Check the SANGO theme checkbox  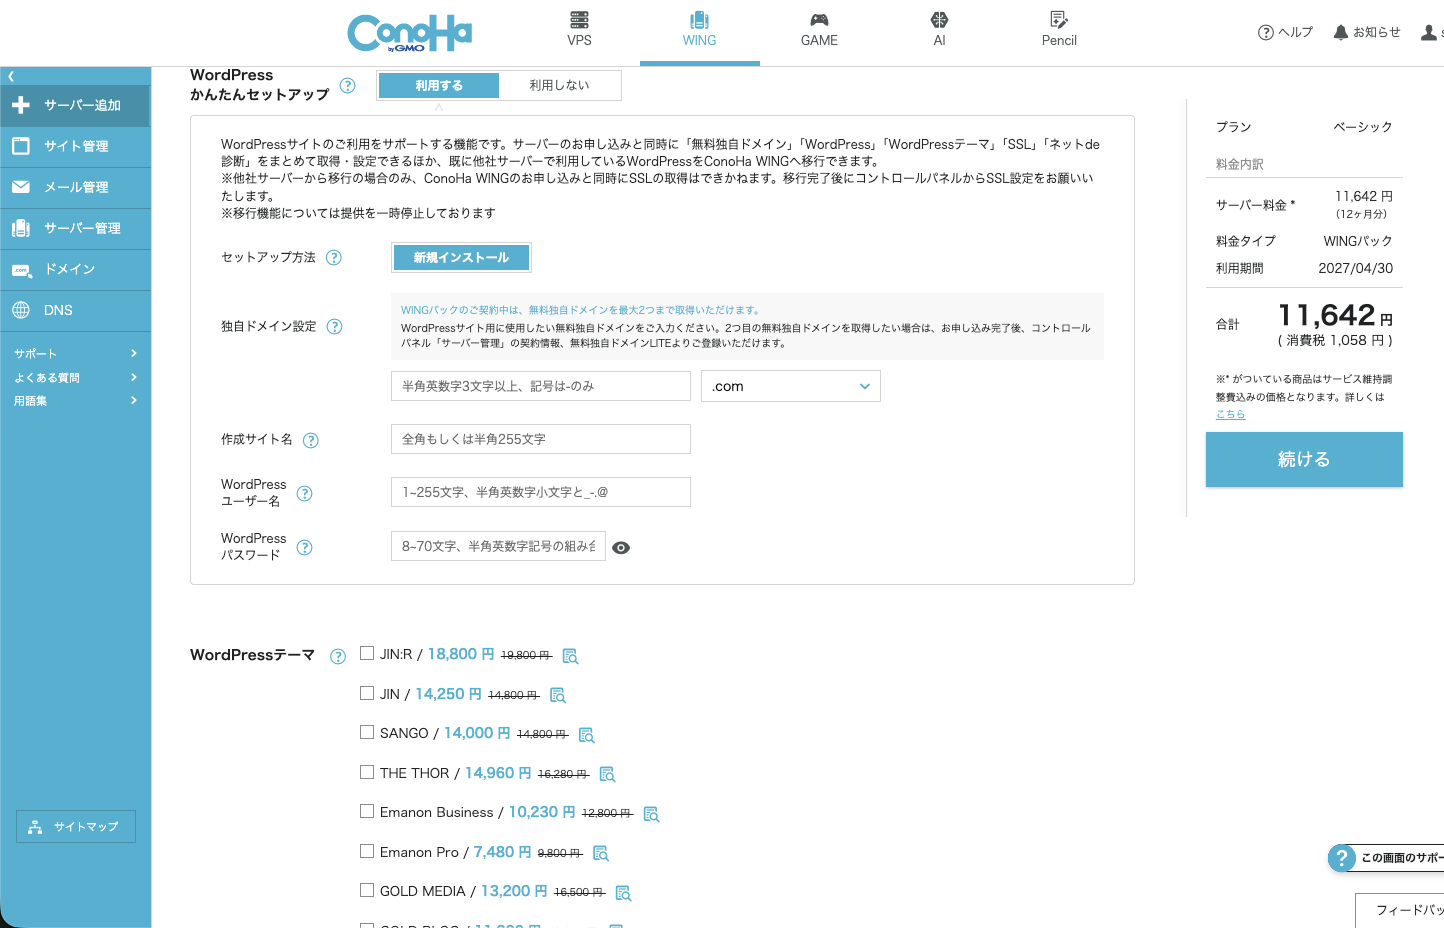pyautogui.click(x=367, y=732)
